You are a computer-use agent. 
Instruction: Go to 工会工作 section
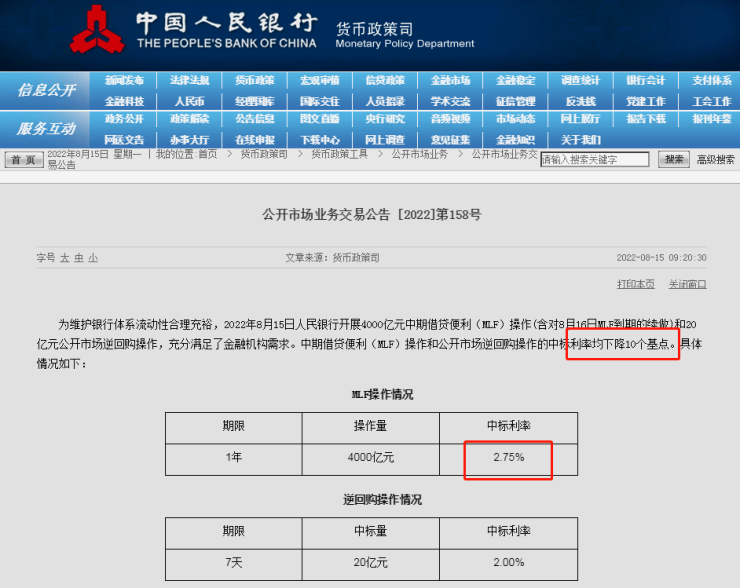coord(712,101)
